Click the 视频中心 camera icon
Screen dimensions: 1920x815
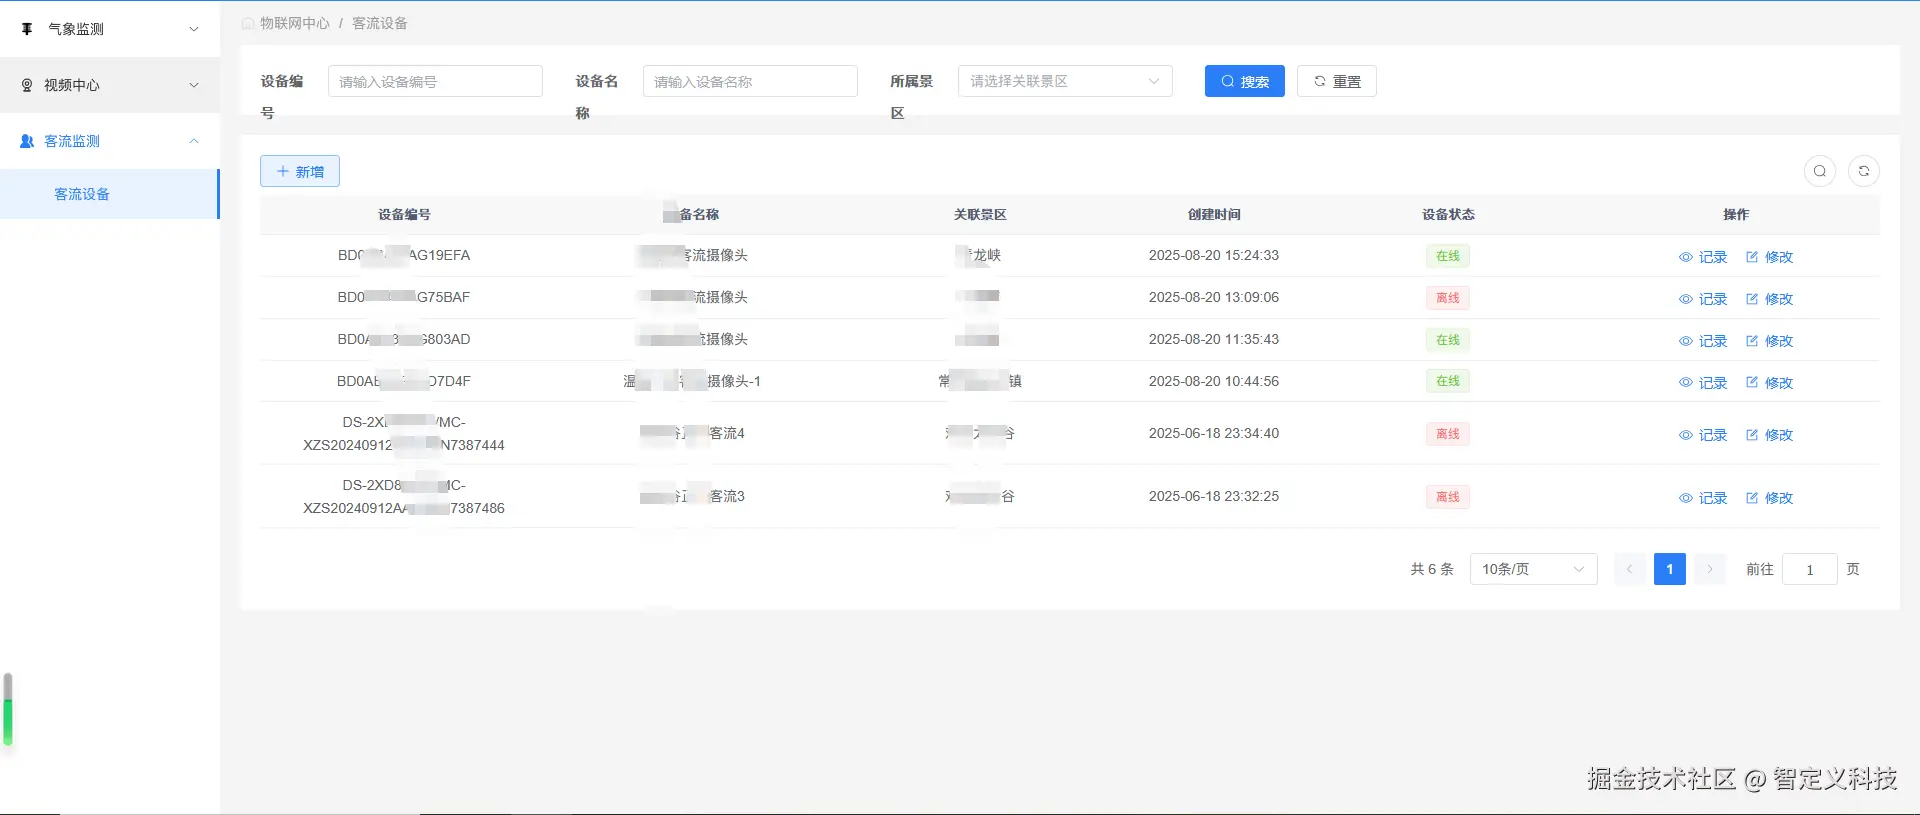pyautogui.click(x=27, y=85)
